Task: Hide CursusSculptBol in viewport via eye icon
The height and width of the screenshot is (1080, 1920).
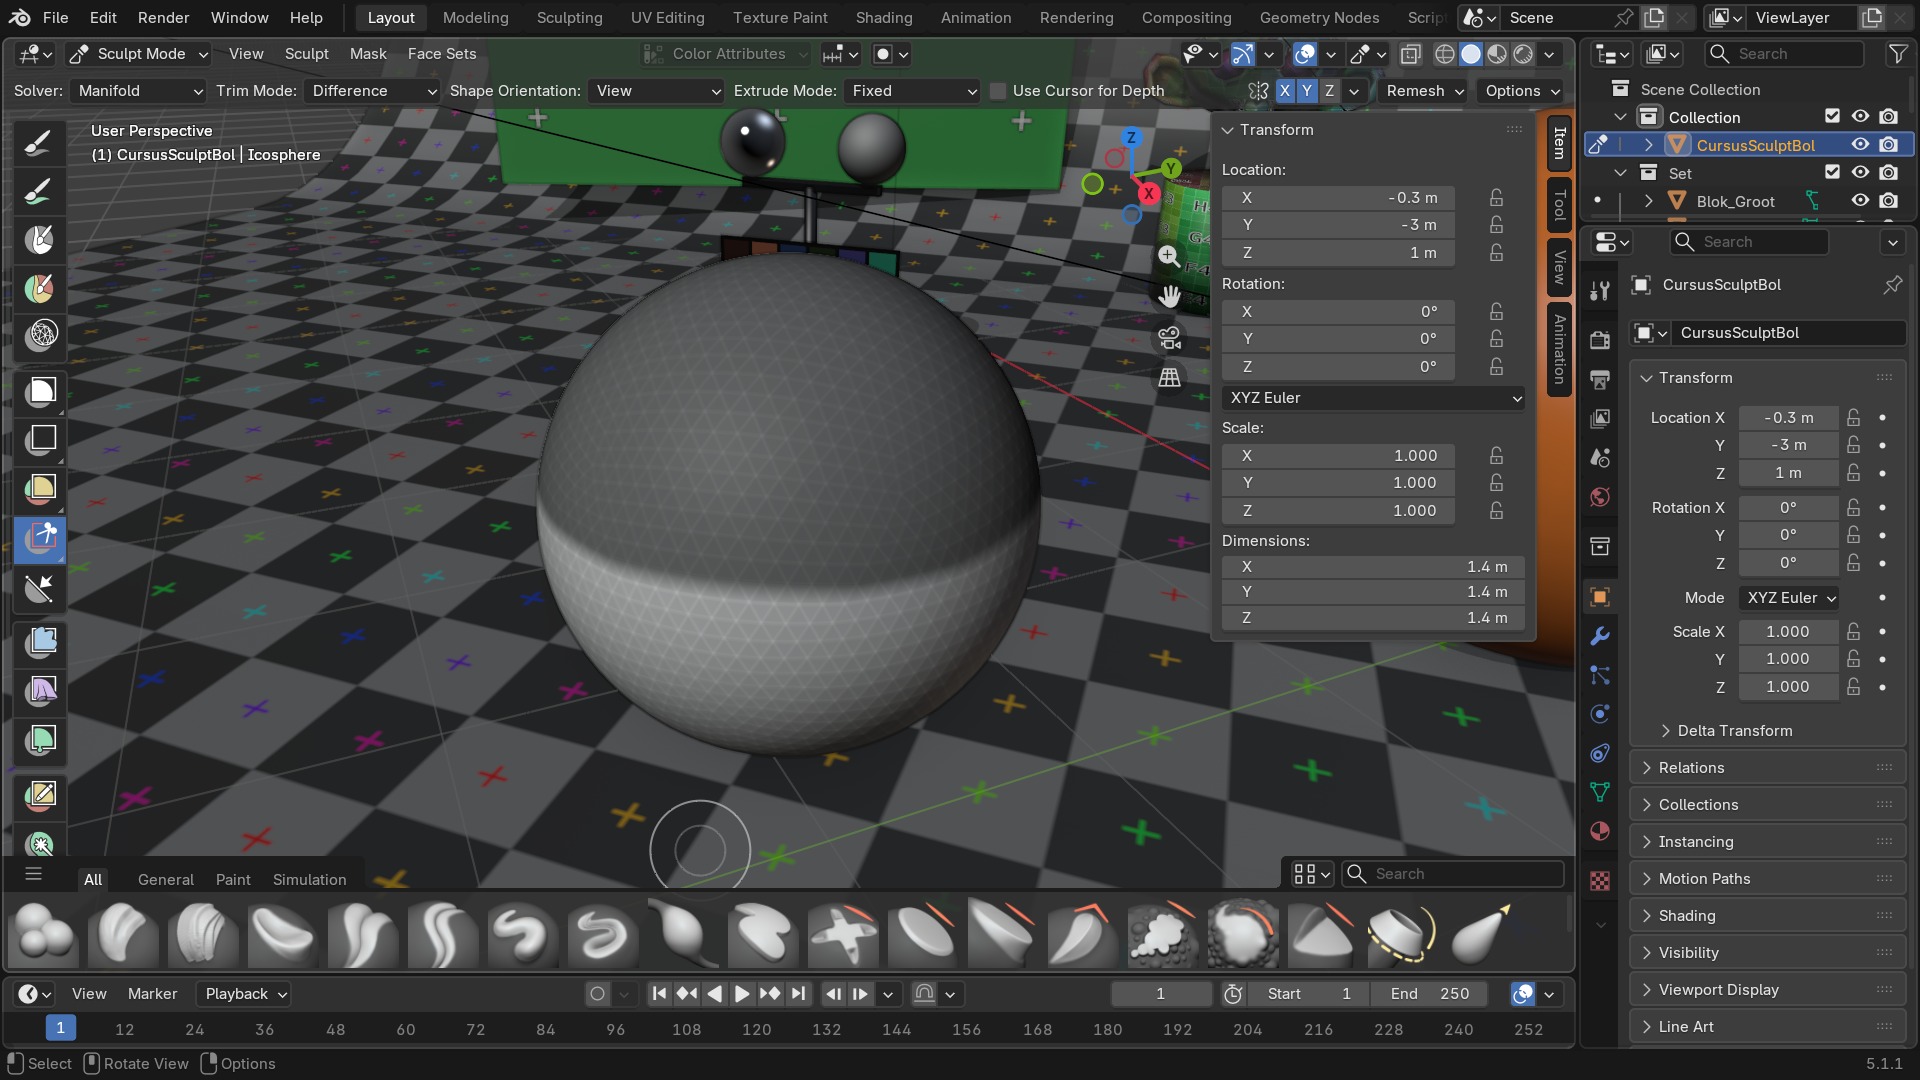Action: (1860, 145)
